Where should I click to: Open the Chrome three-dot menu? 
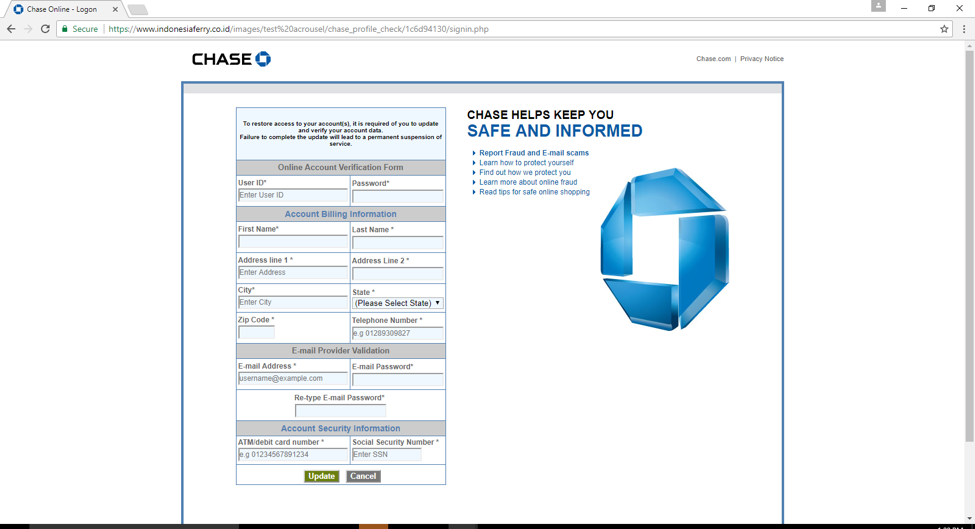click(964, 29)
